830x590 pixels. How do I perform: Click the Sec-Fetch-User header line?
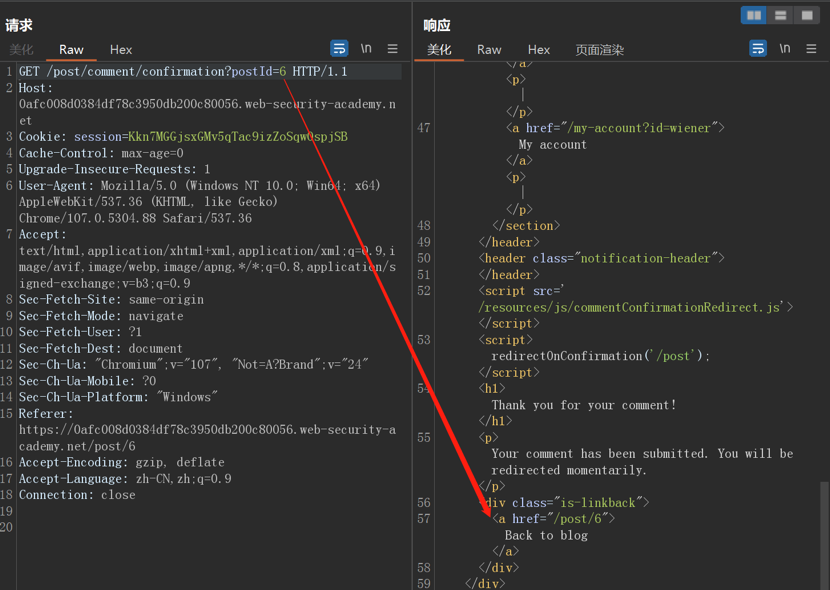click(x=80, y=332)
